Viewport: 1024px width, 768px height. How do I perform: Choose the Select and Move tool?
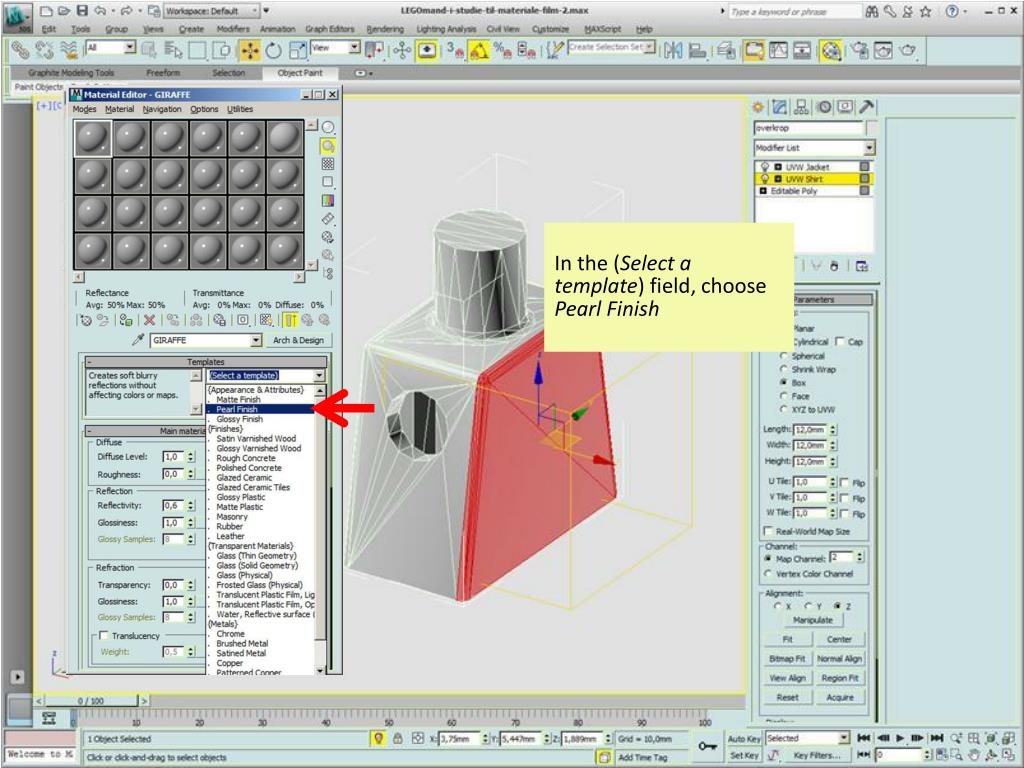point(249,50)
